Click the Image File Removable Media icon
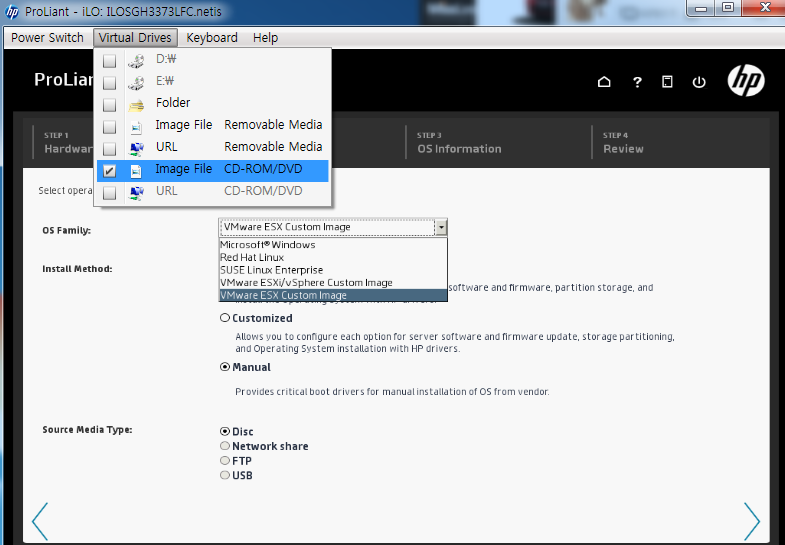 tap(136, 127)
